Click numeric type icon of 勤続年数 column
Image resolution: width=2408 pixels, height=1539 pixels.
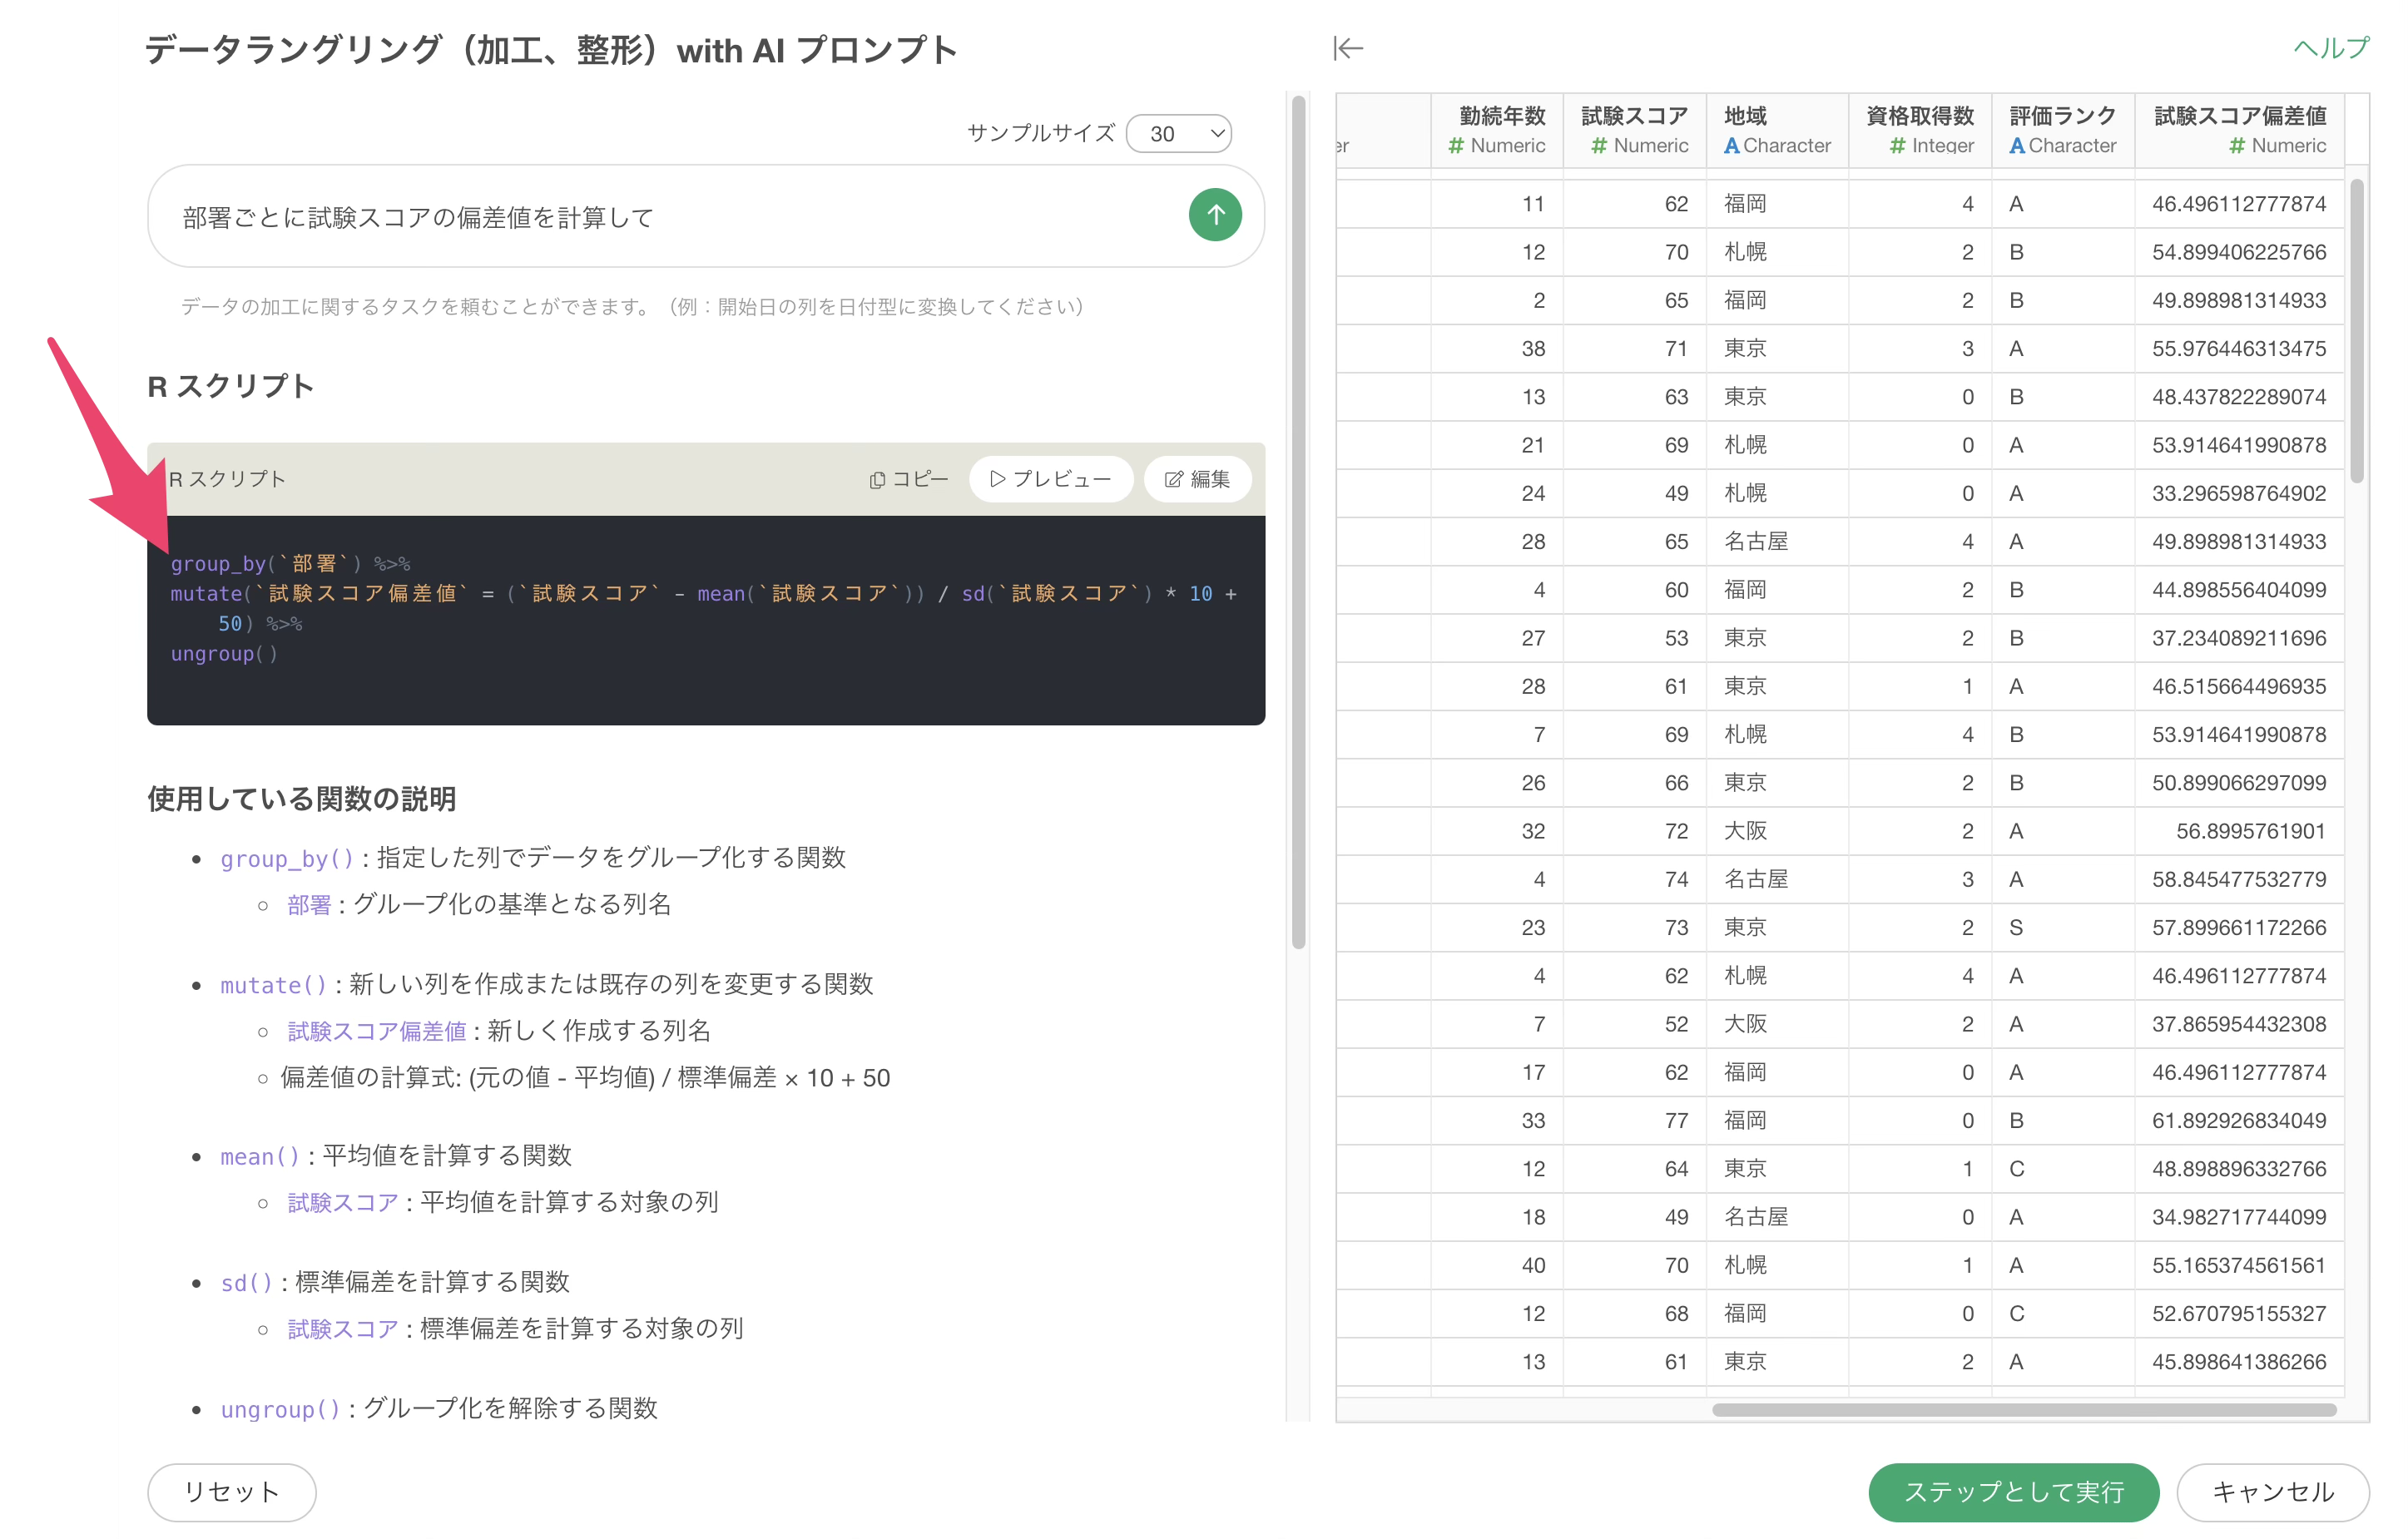coord(1456,146)
